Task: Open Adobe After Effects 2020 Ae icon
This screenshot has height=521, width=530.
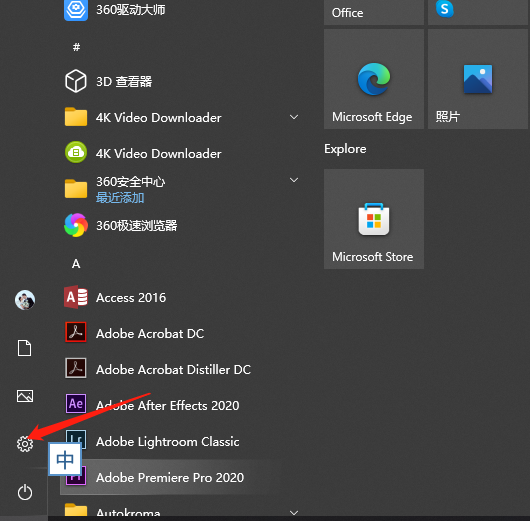Action: (x=76, y=404)
